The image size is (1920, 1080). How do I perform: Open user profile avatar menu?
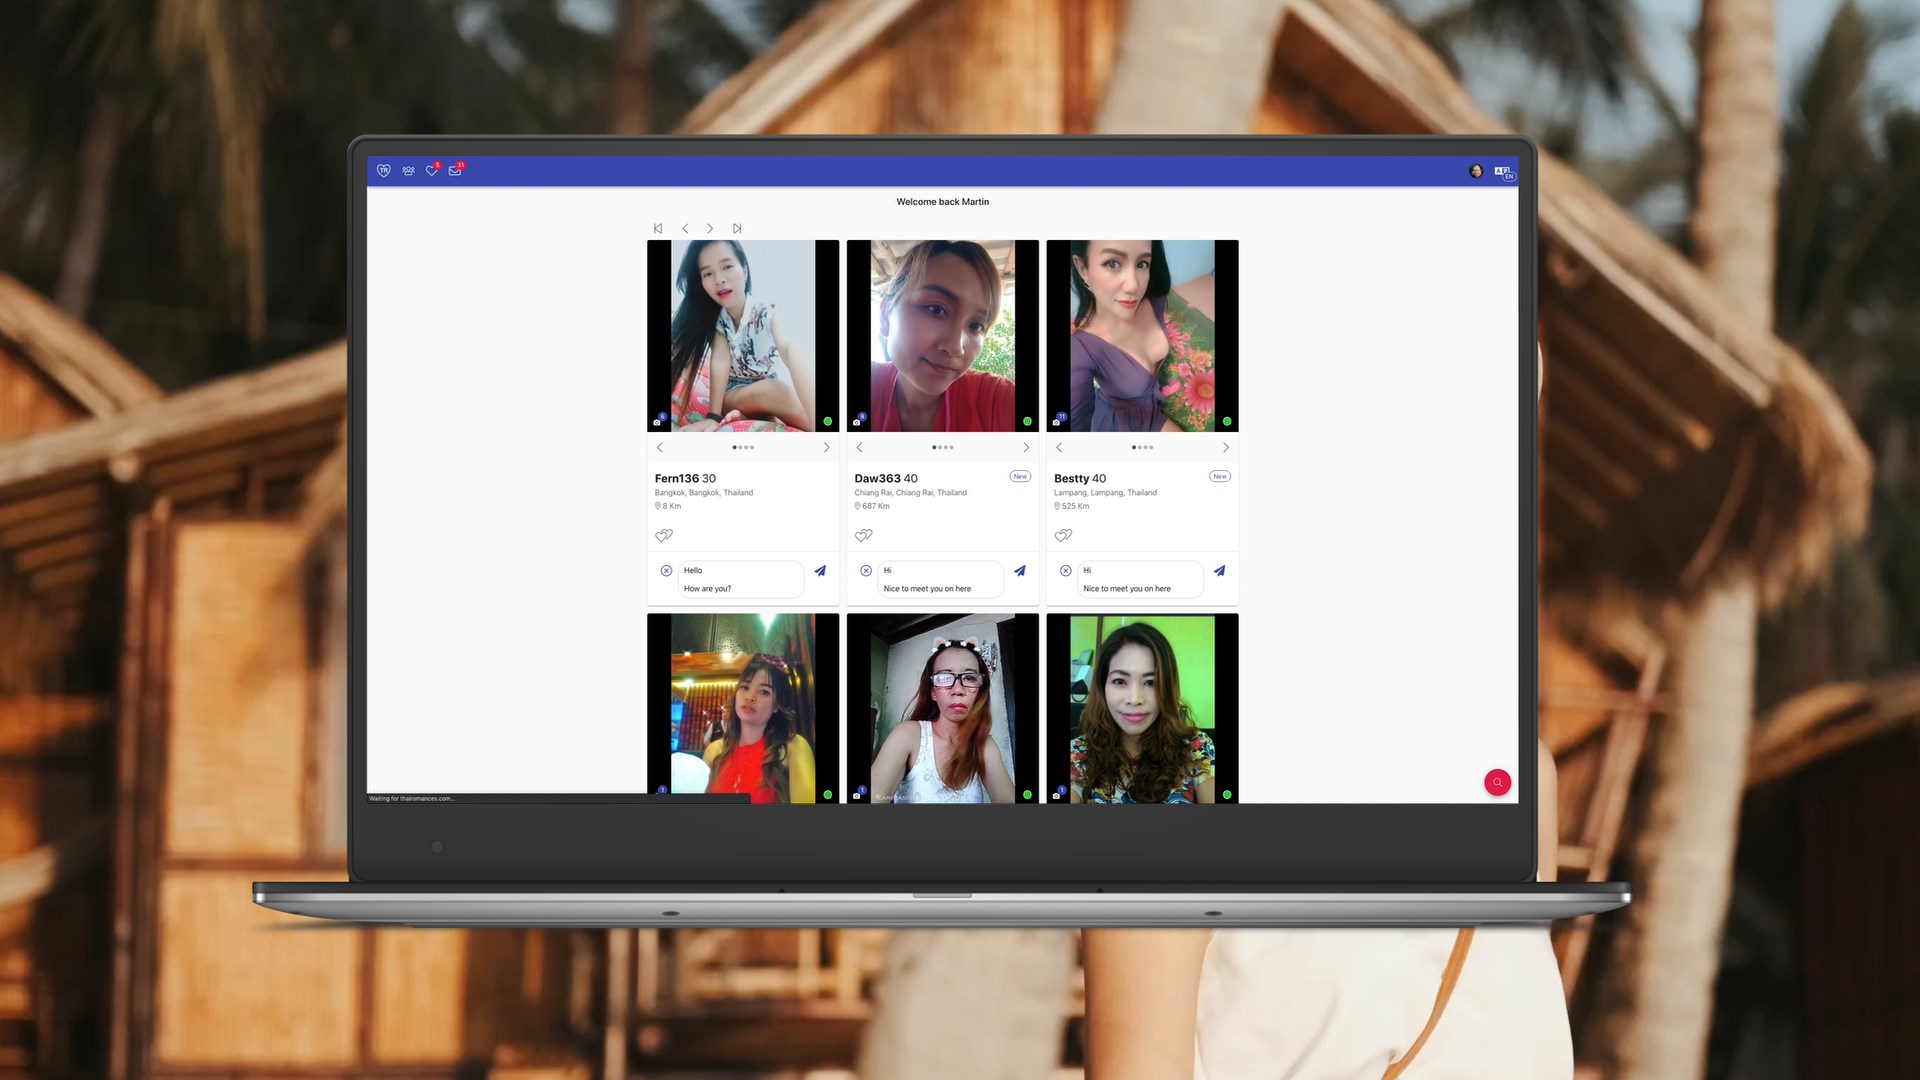click(x=1476, y=171)
